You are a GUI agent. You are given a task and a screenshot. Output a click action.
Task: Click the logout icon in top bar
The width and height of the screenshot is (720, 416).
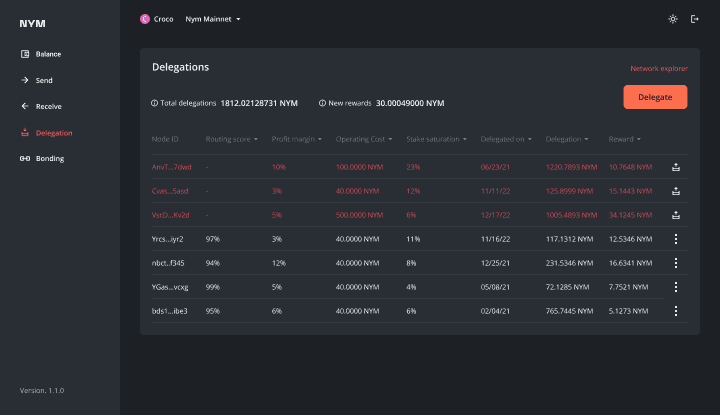(695, 19)
